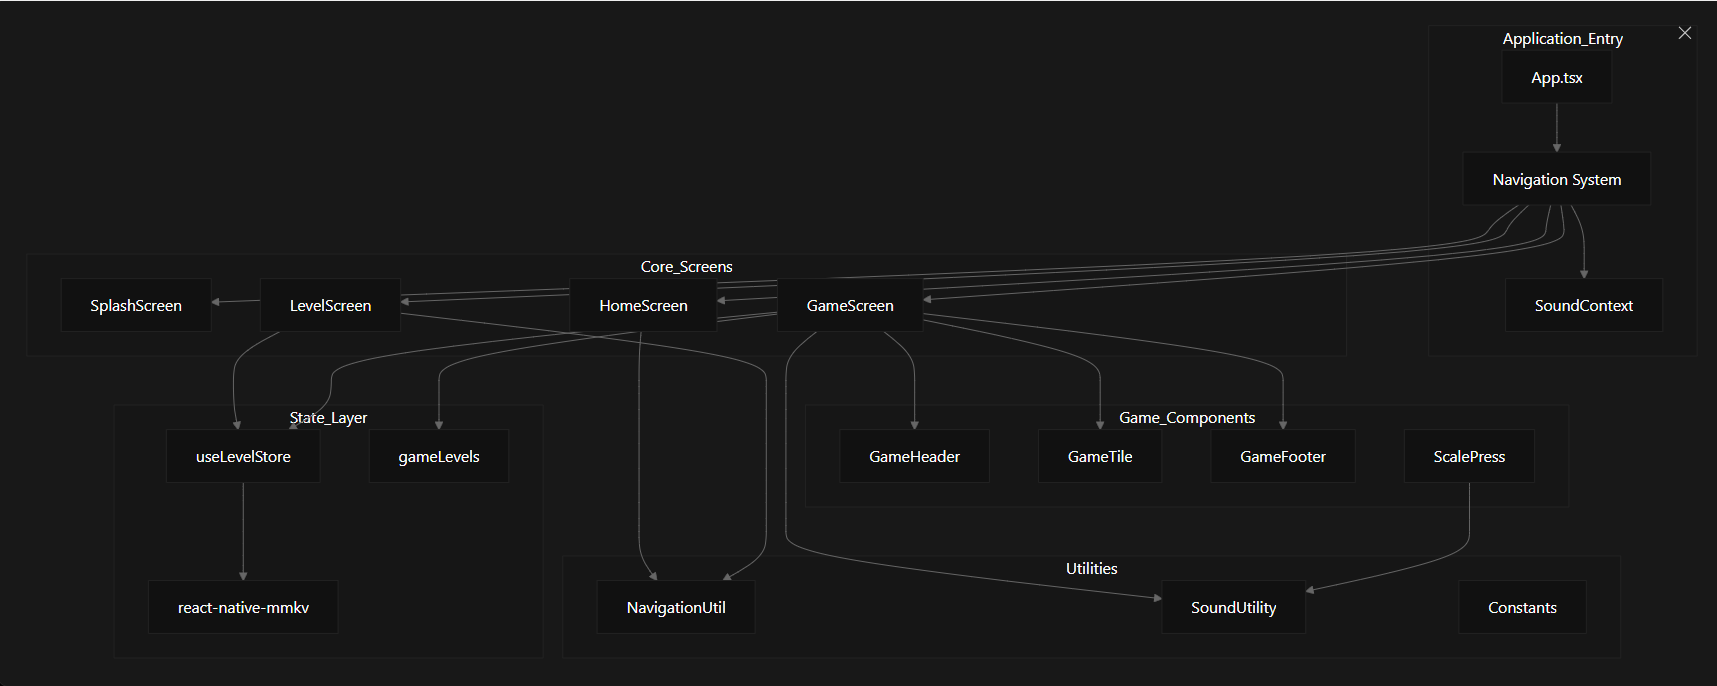Click the Constants node
The height and width of the screenshot is (686, 1717).
(x=1522, y=608)
